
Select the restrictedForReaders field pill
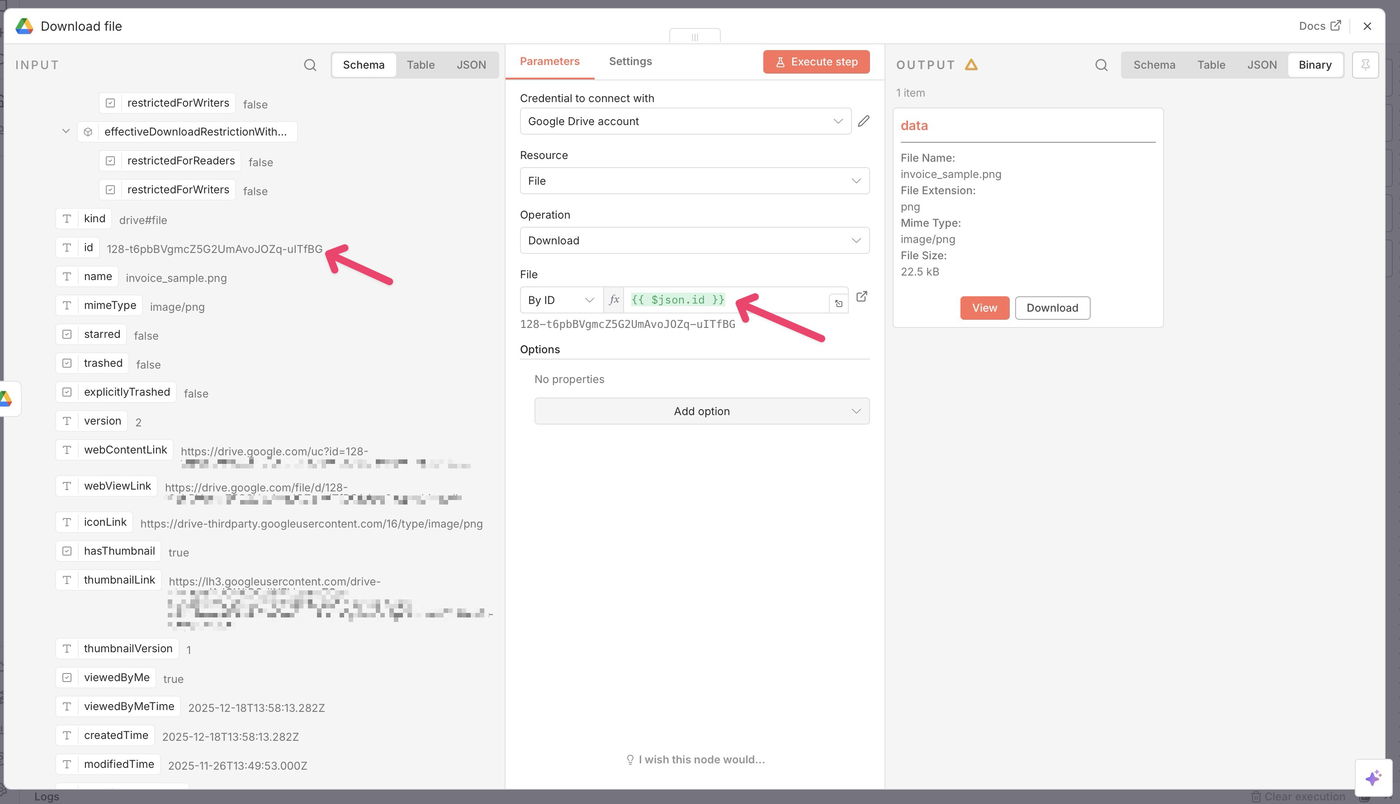pos(171,161)
